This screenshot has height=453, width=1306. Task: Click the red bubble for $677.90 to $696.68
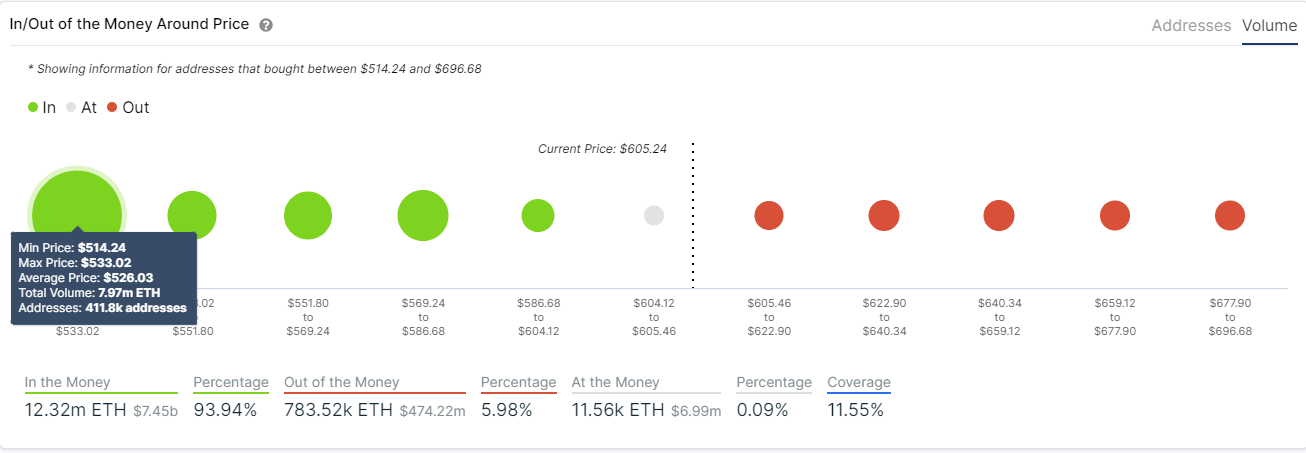tap(1230, 215)
